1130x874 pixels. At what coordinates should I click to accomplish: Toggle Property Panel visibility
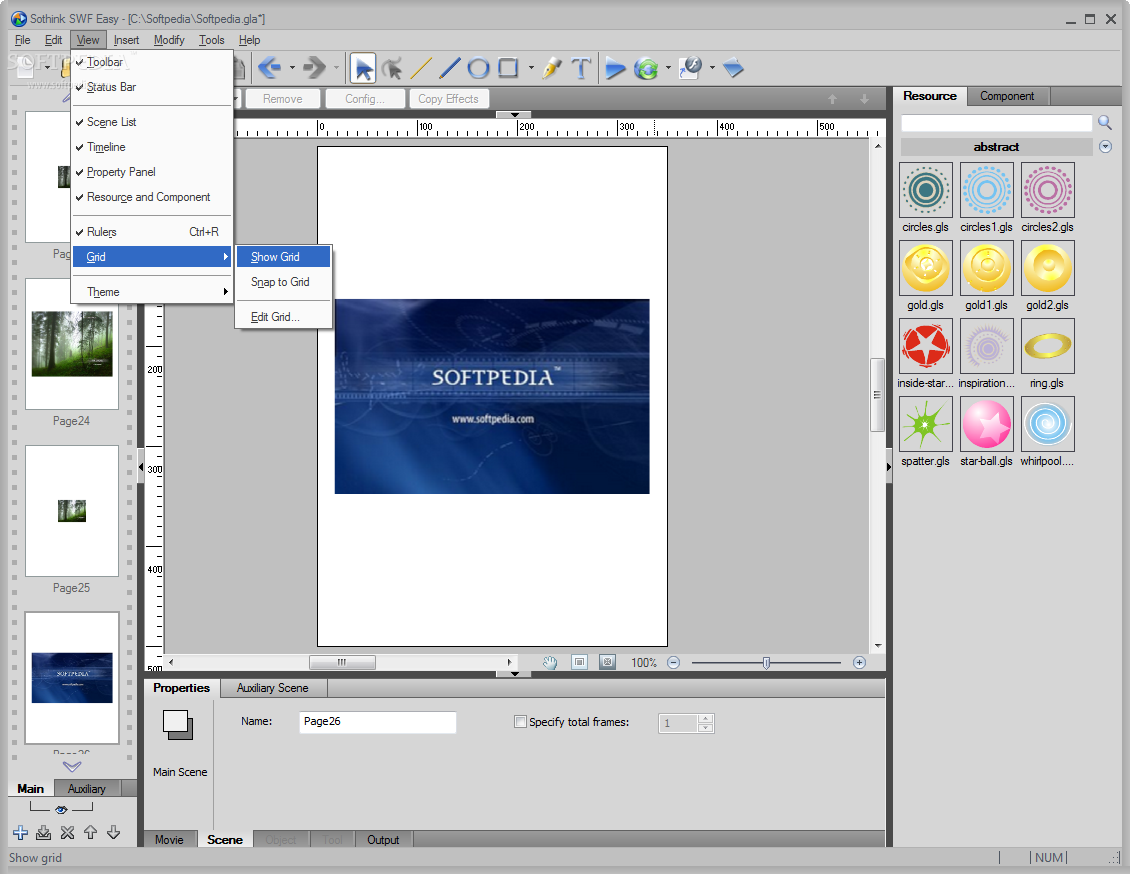pyautogui.click(x=152, y=172)
